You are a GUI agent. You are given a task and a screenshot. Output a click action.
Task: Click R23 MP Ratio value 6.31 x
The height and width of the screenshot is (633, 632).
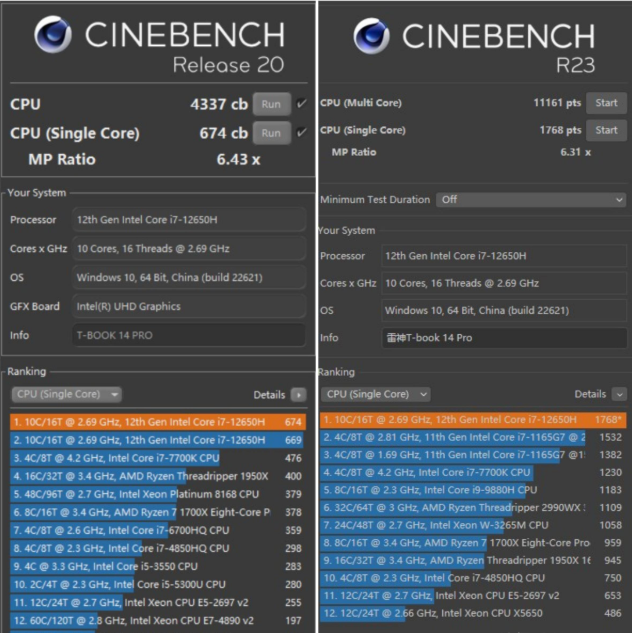click(575, 152)
